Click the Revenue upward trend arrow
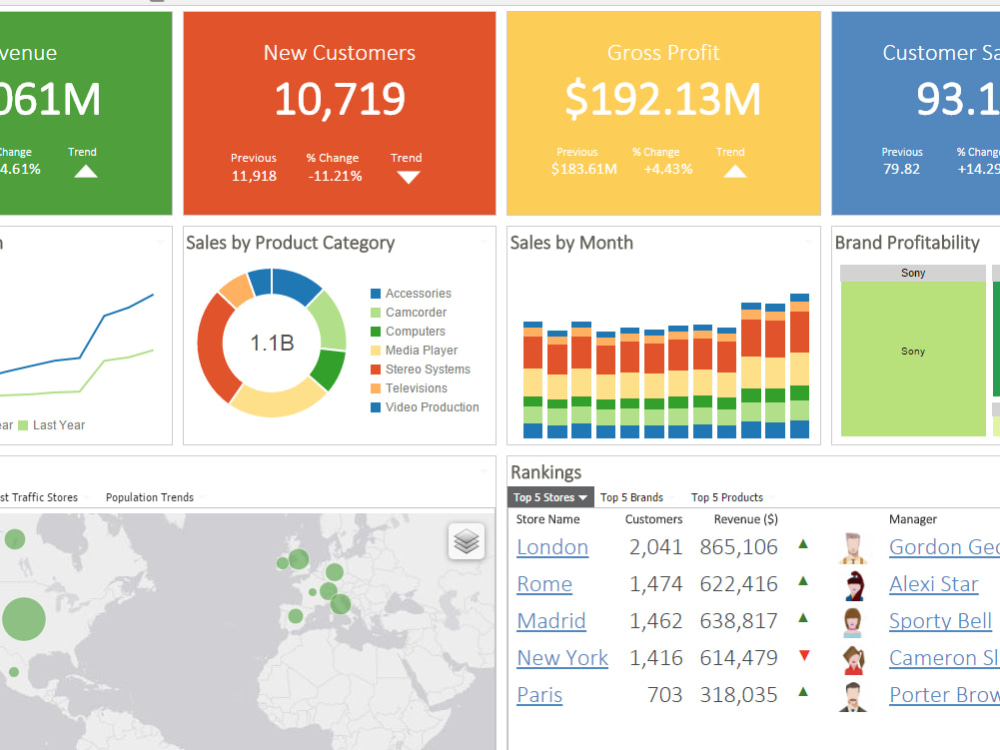This screenshot has width=1000, height=750. pos(85,171)
